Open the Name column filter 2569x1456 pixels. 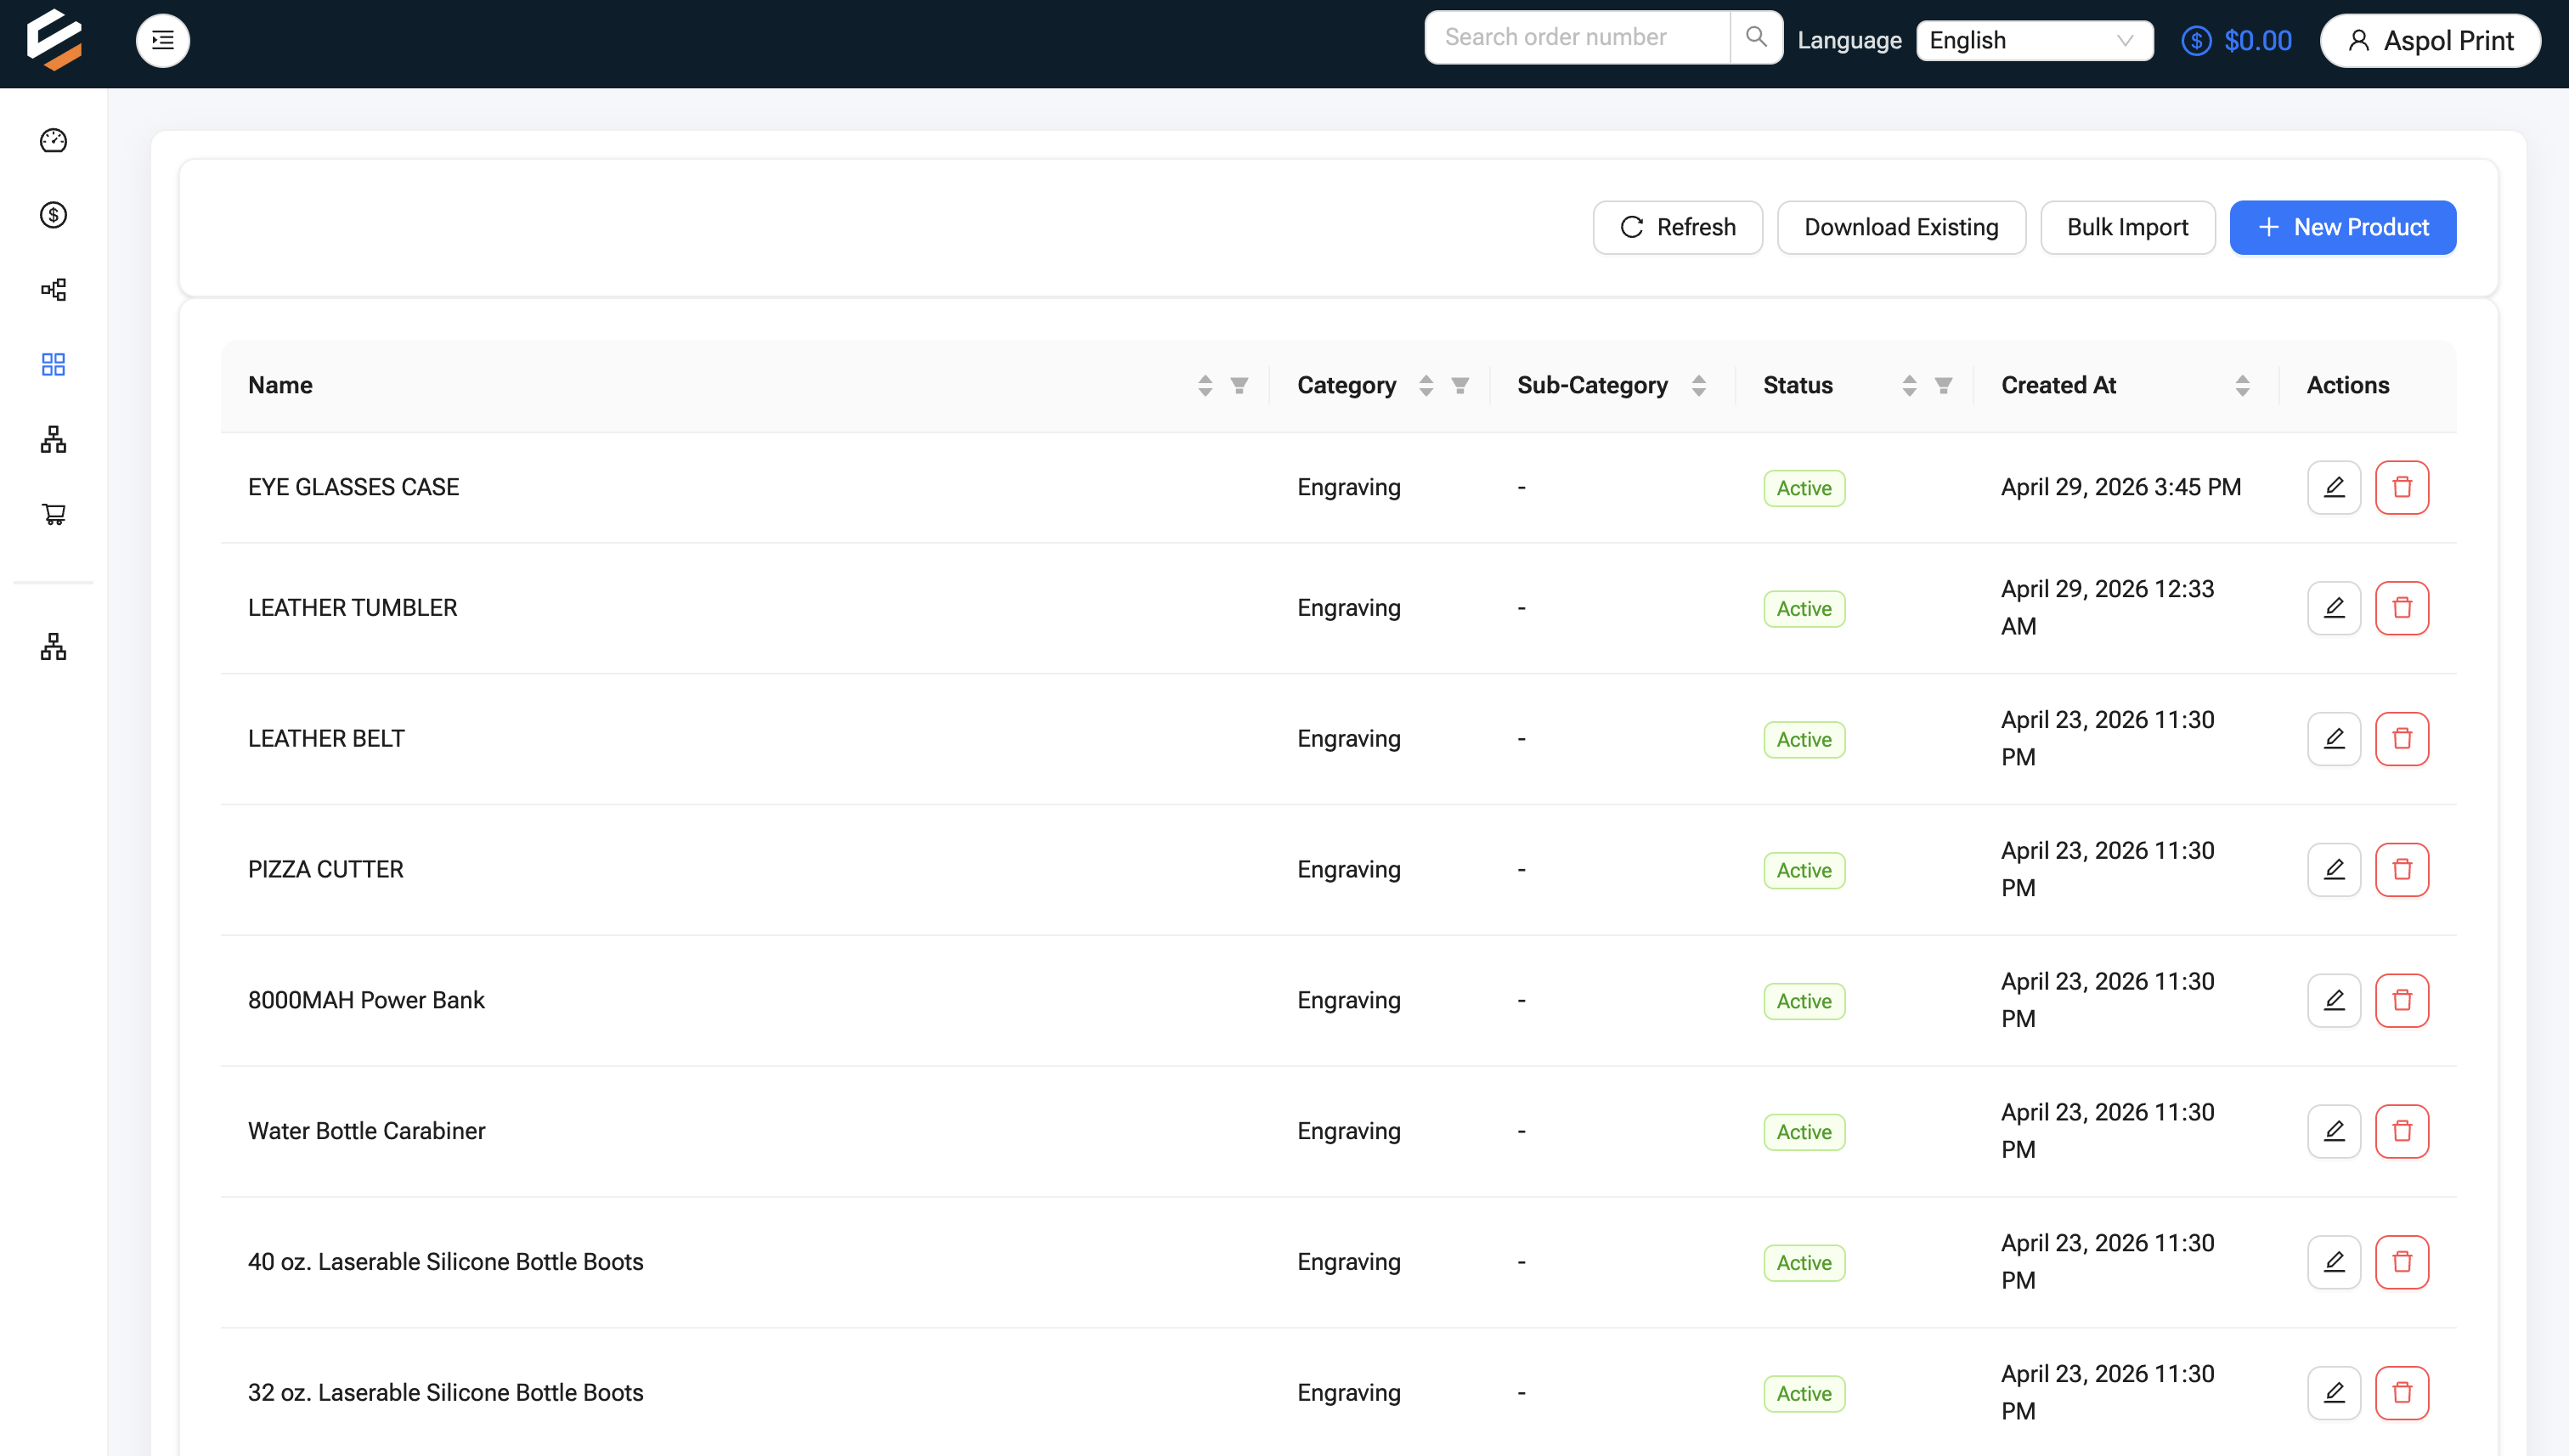pos(1239,386)
